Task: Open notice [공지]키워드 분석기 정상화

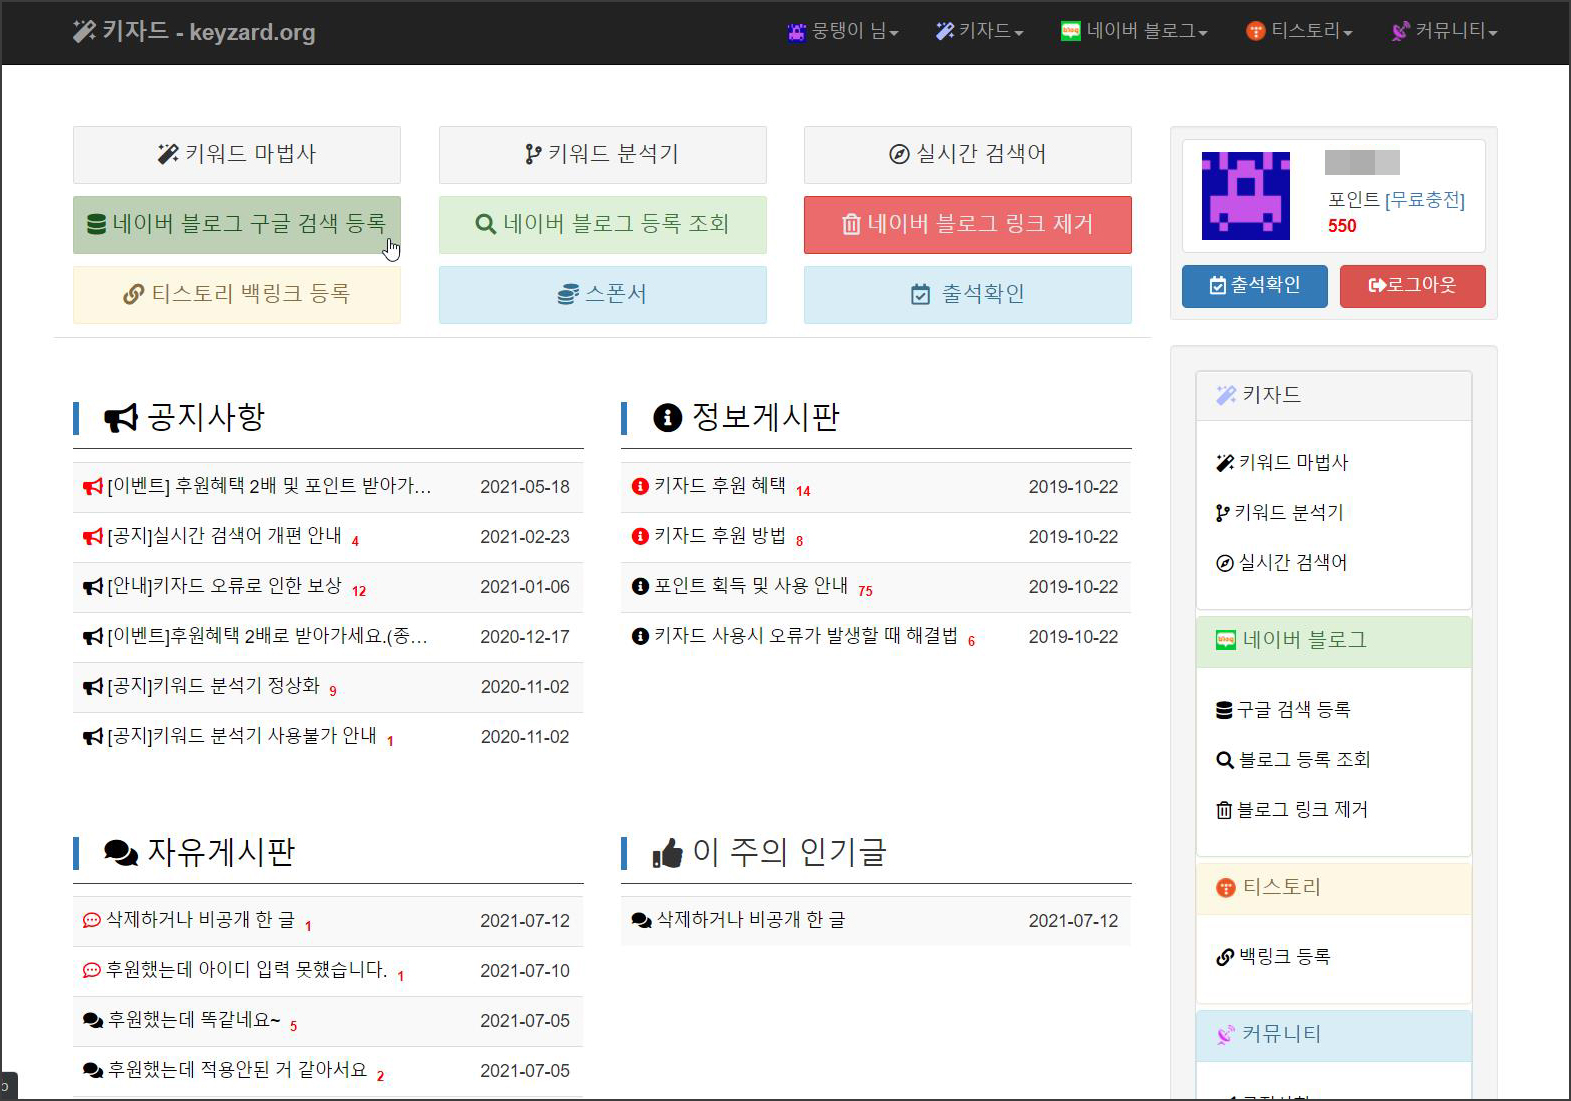Action: pos(214,687)
